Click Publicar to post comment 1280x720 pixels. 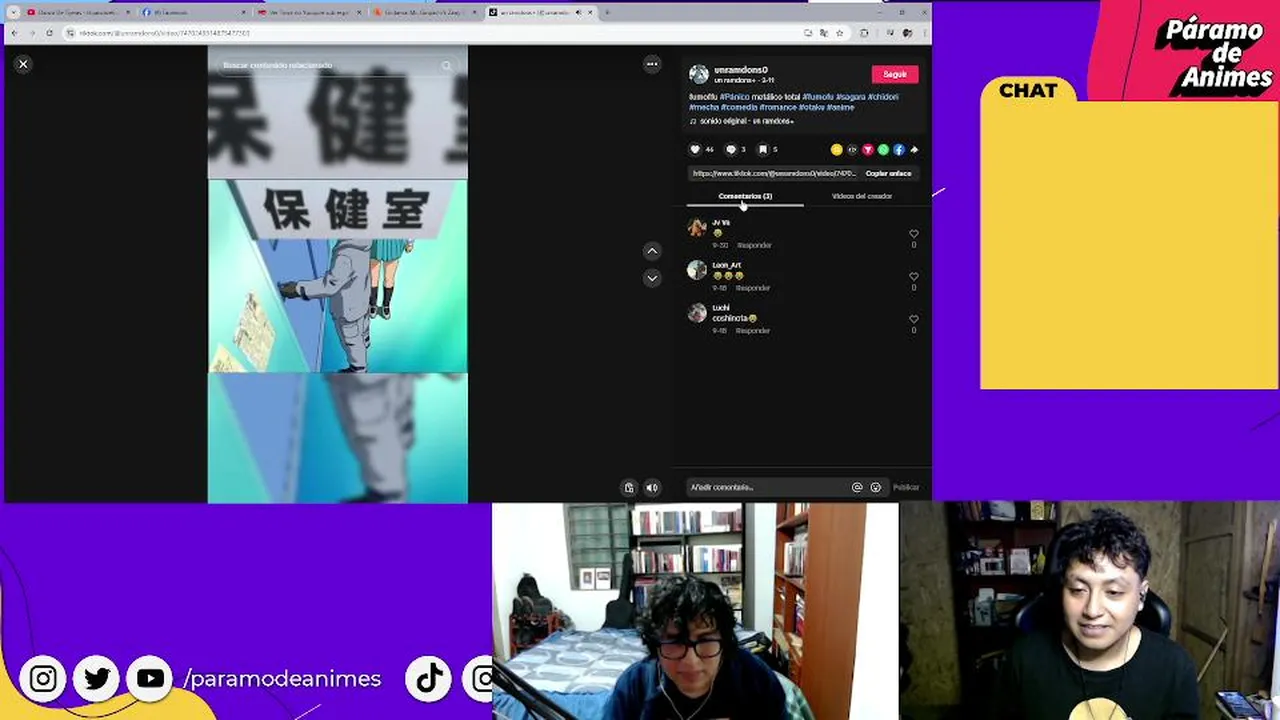[x=906, y=487]
